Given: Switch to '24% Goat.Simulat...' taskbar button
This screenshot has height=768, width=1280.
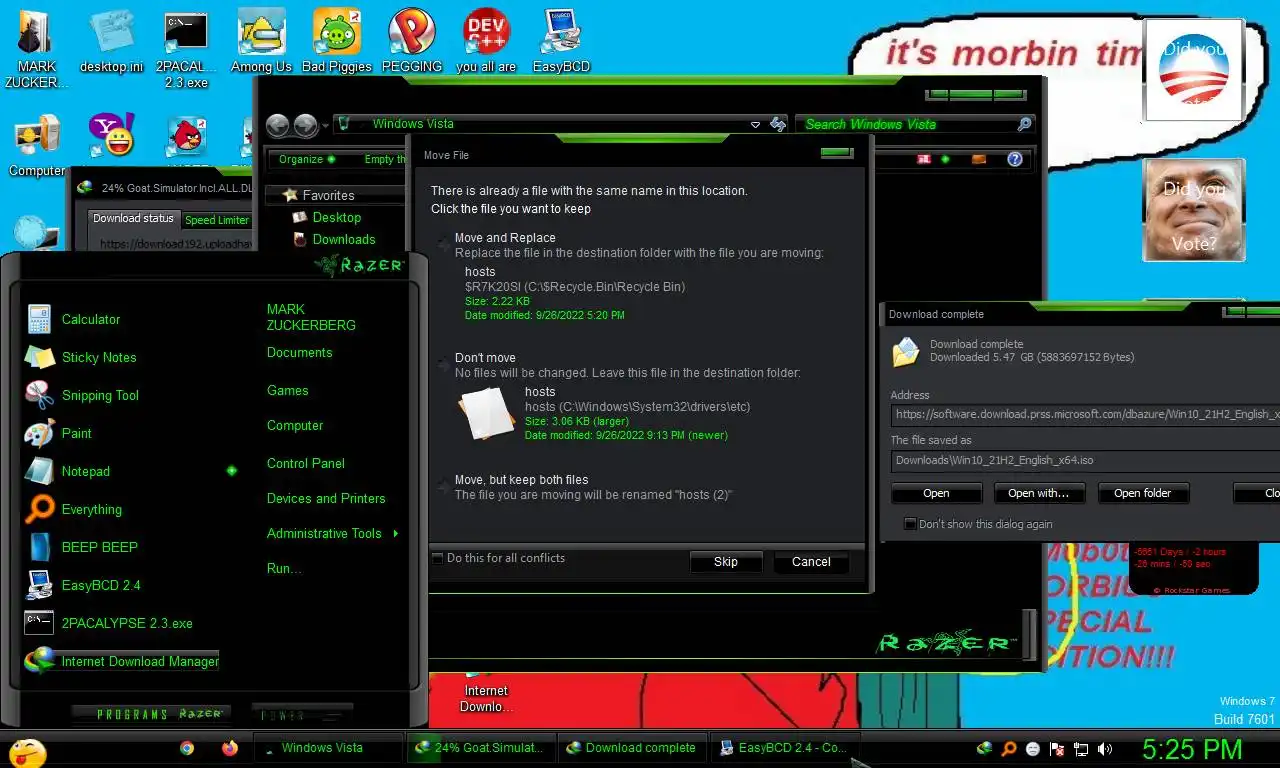Looking at the screenshot, I should click(480, 748).
